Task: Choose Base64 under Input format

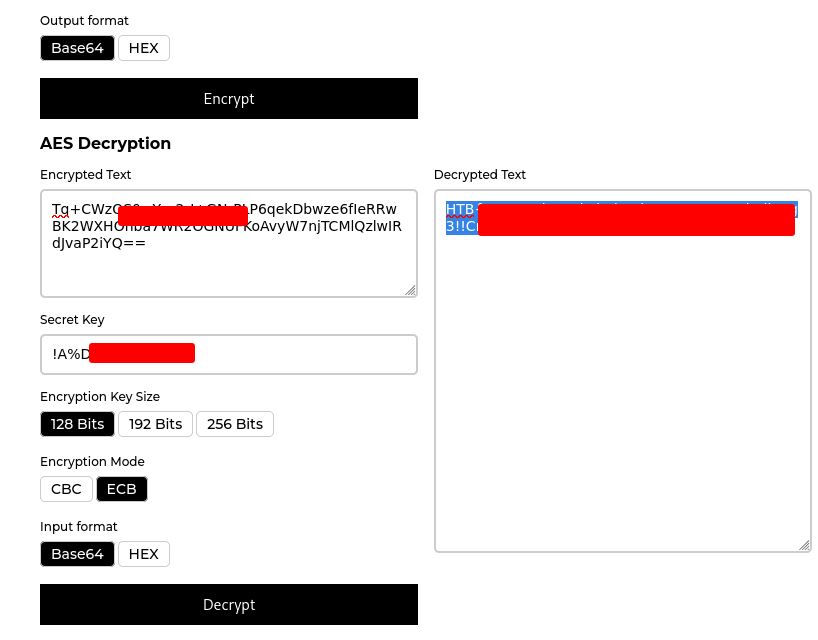Action: [x=77, y=554]
